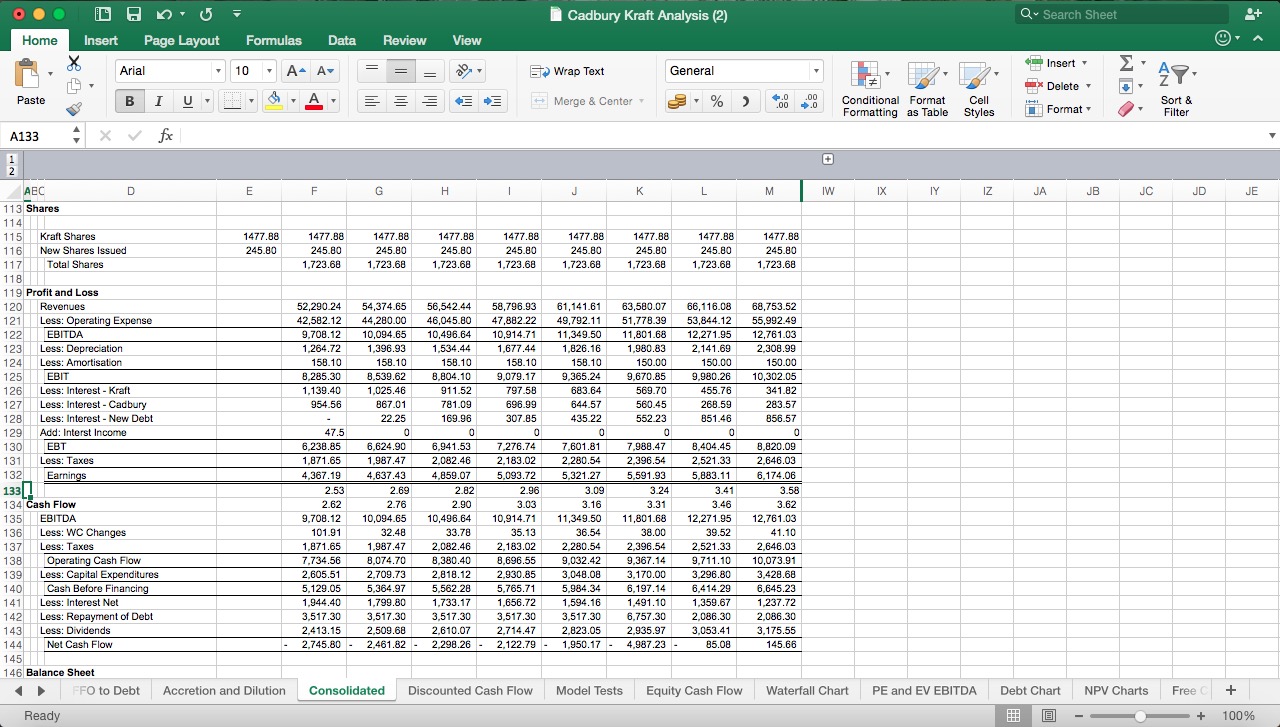This screenshot has height=727, width=1280.
Task: Center text horizontally
Action: pos(400,101)
